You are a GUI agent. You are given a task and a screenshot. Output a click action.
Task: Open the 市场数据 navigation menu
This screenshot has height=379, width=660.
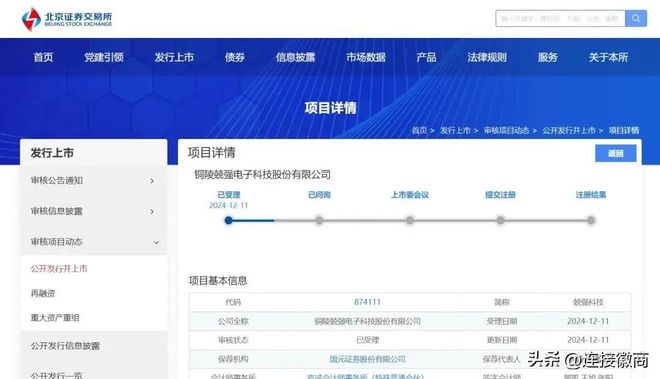pos(366,57)
